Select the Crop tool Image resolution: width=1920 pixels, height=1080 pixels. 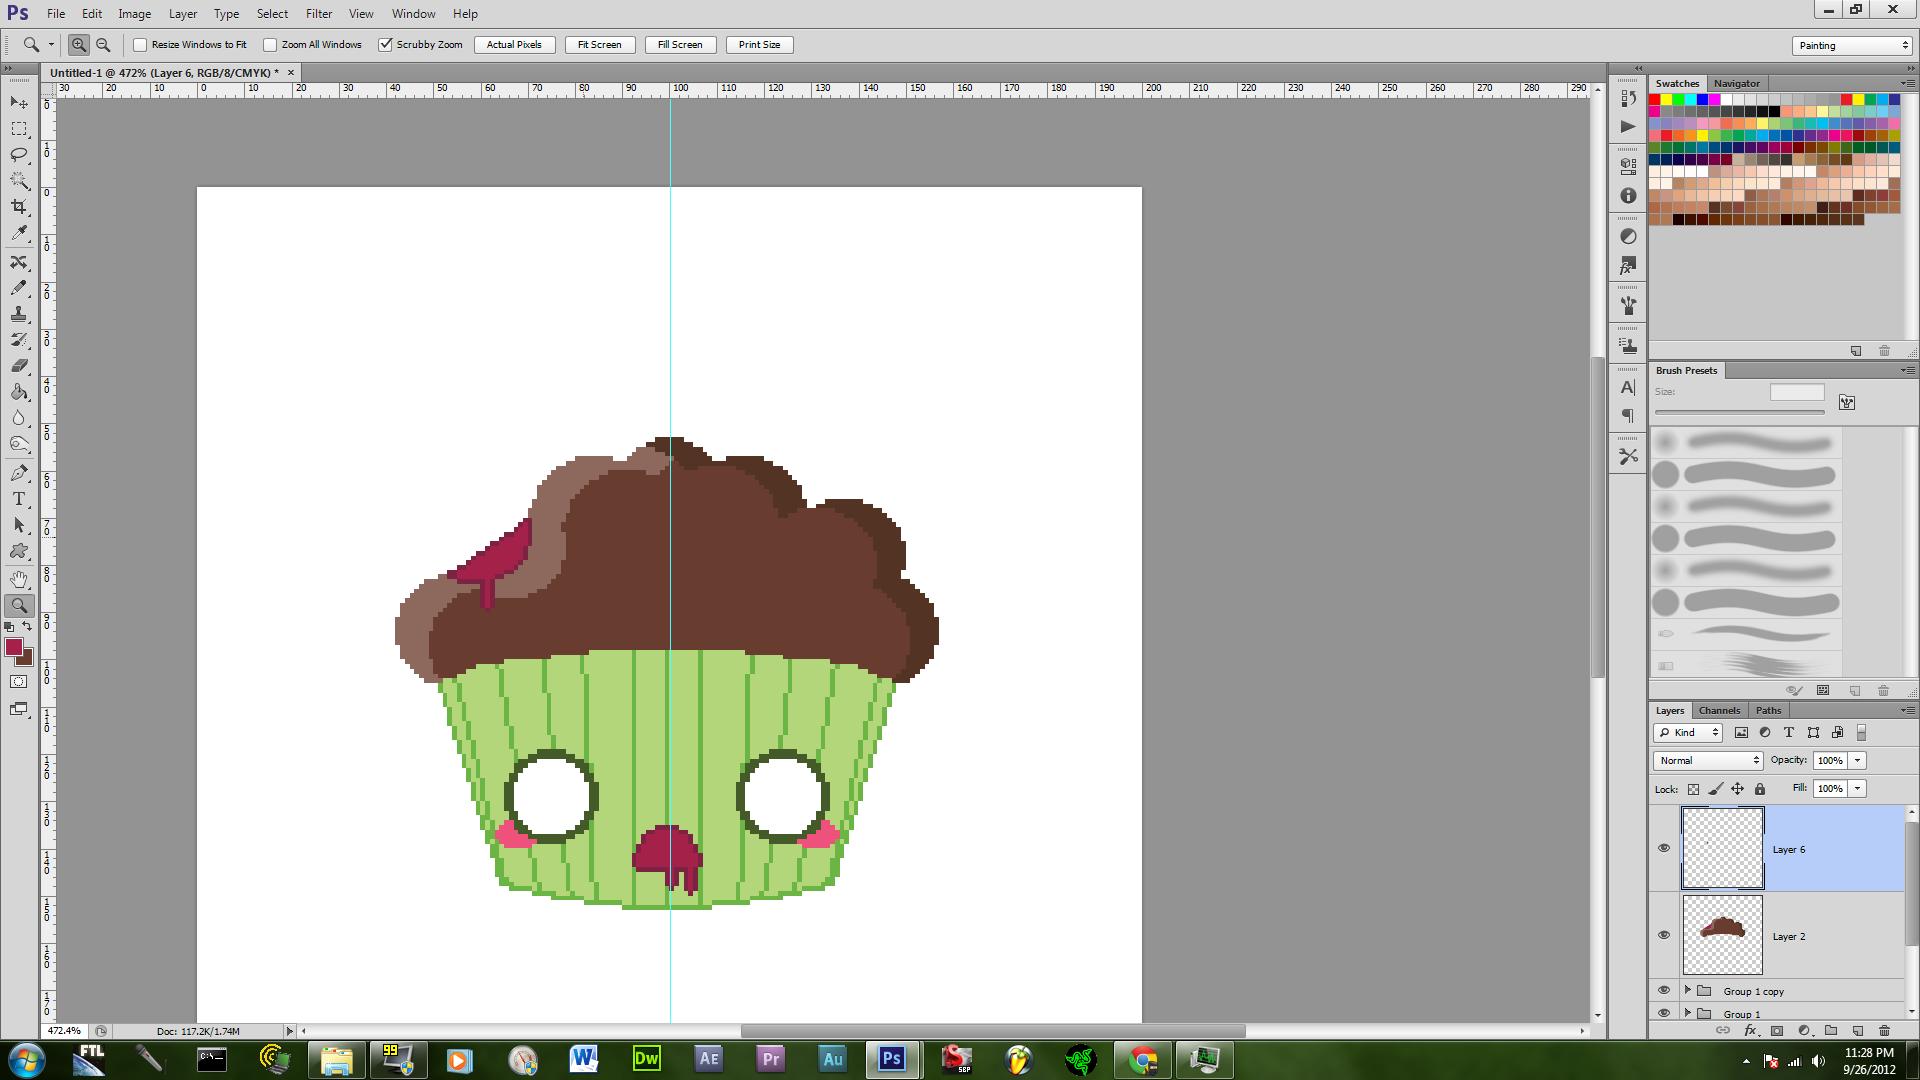(19, 206)
